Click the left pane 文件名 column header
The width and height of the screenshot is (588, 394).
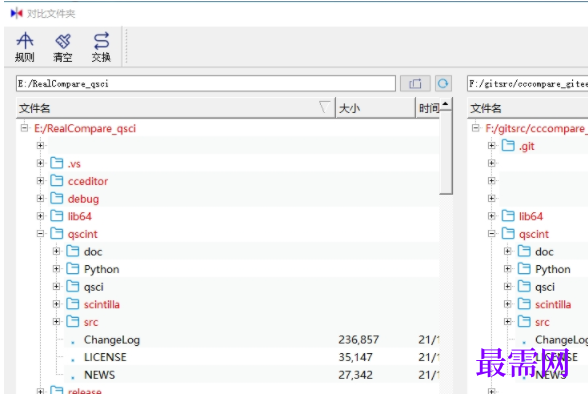176,108
